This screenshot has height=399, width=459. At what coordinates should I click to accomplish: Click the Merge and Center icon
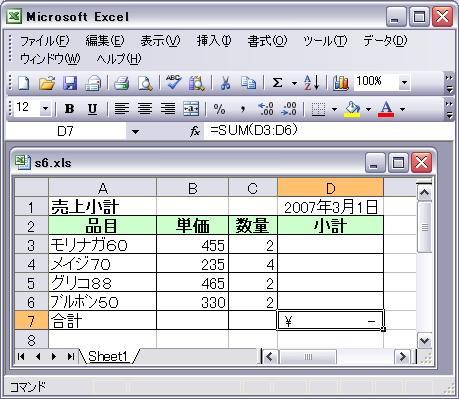[x=191, y=109]
